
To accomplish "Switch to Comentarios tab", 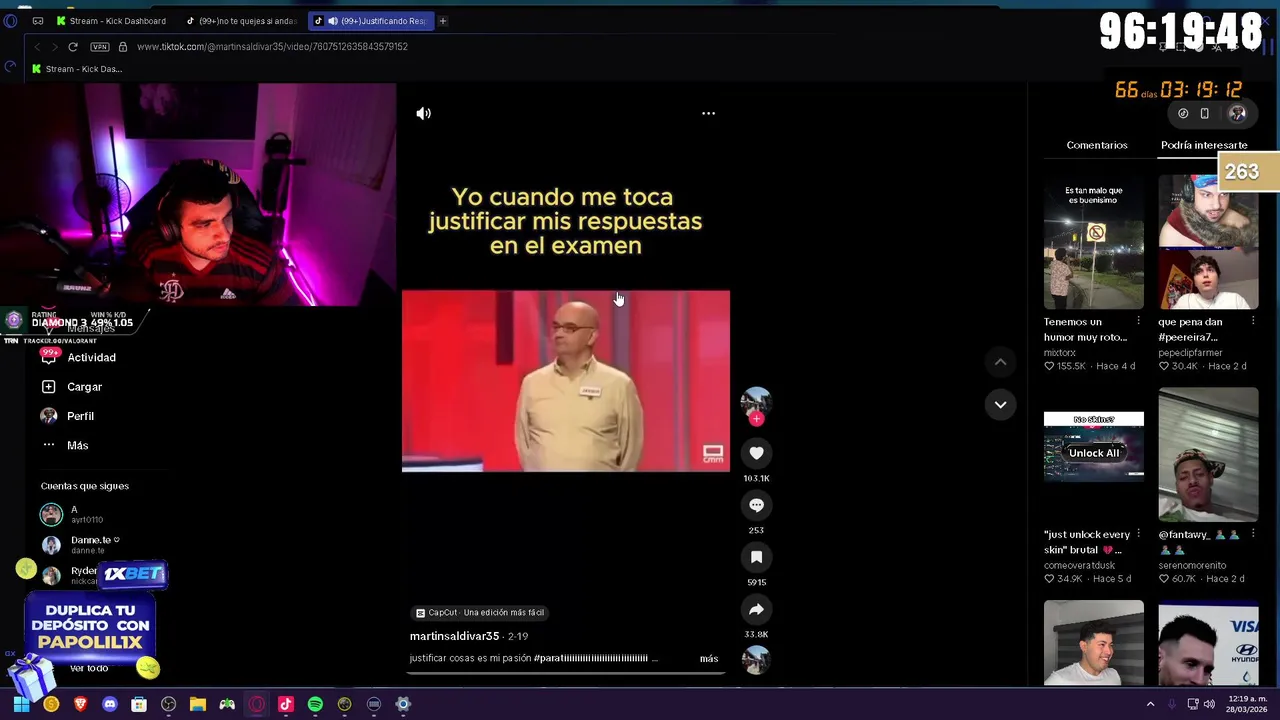I will (1096, 145).
